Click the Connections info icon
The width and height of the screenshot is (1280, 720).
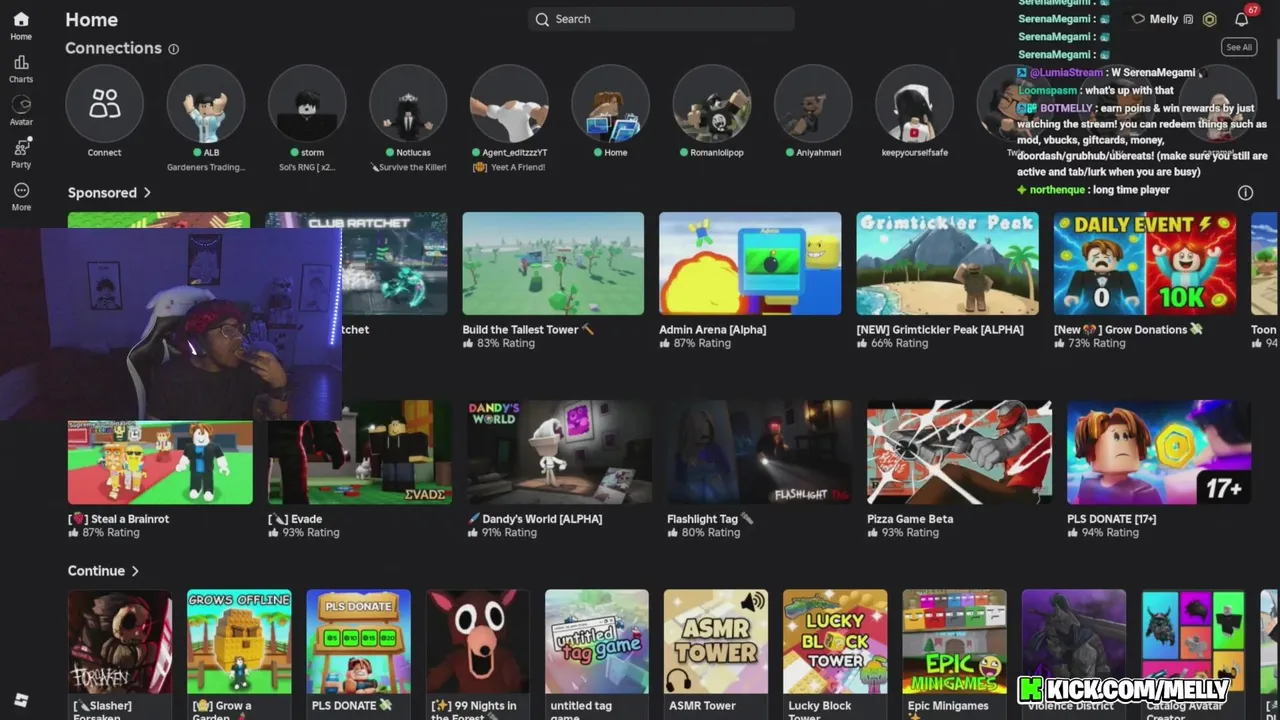(x=174, y=49)
